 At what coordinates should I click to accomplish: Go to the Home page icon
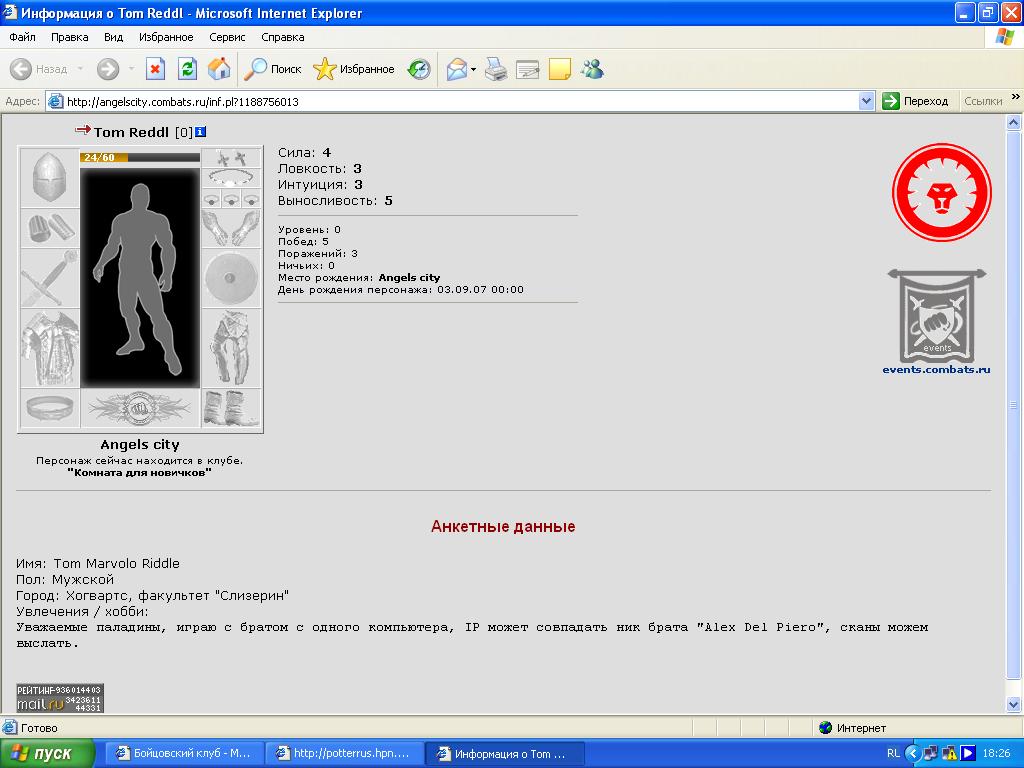click(x=219, y=69)
